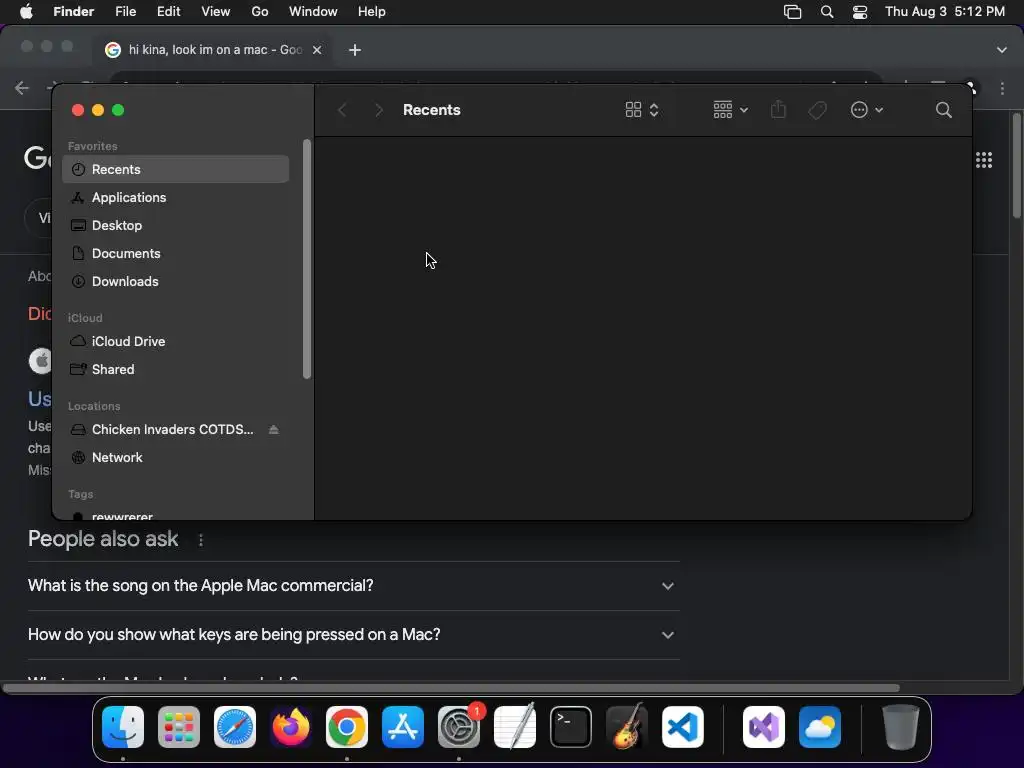Select iCloud Drive in sidebar

coord(175,342)
